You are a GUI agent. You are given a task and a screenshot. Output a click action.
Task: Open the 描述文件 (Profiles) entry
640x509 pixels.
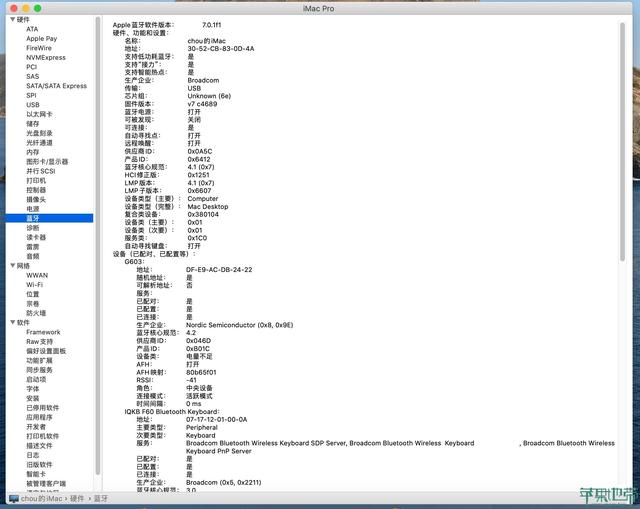pos(39,445)
